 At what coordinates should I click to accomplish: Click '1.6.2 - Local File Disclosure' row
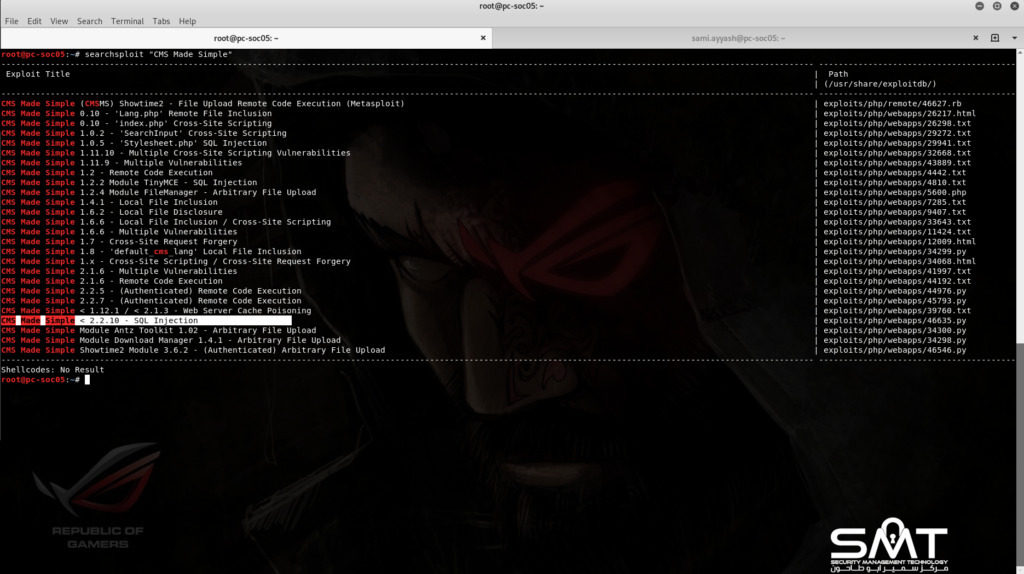click(x=112, y=212)
